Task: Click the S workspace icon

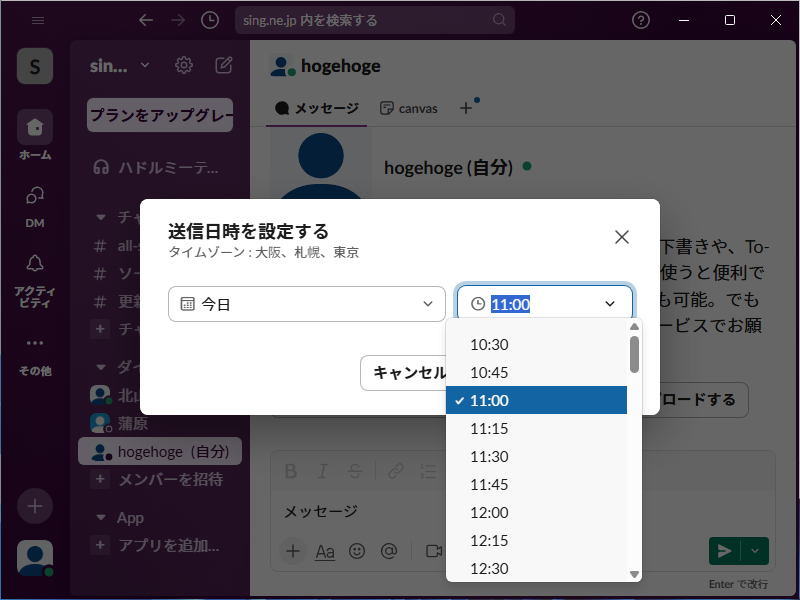Action: [x=35, y=66]
